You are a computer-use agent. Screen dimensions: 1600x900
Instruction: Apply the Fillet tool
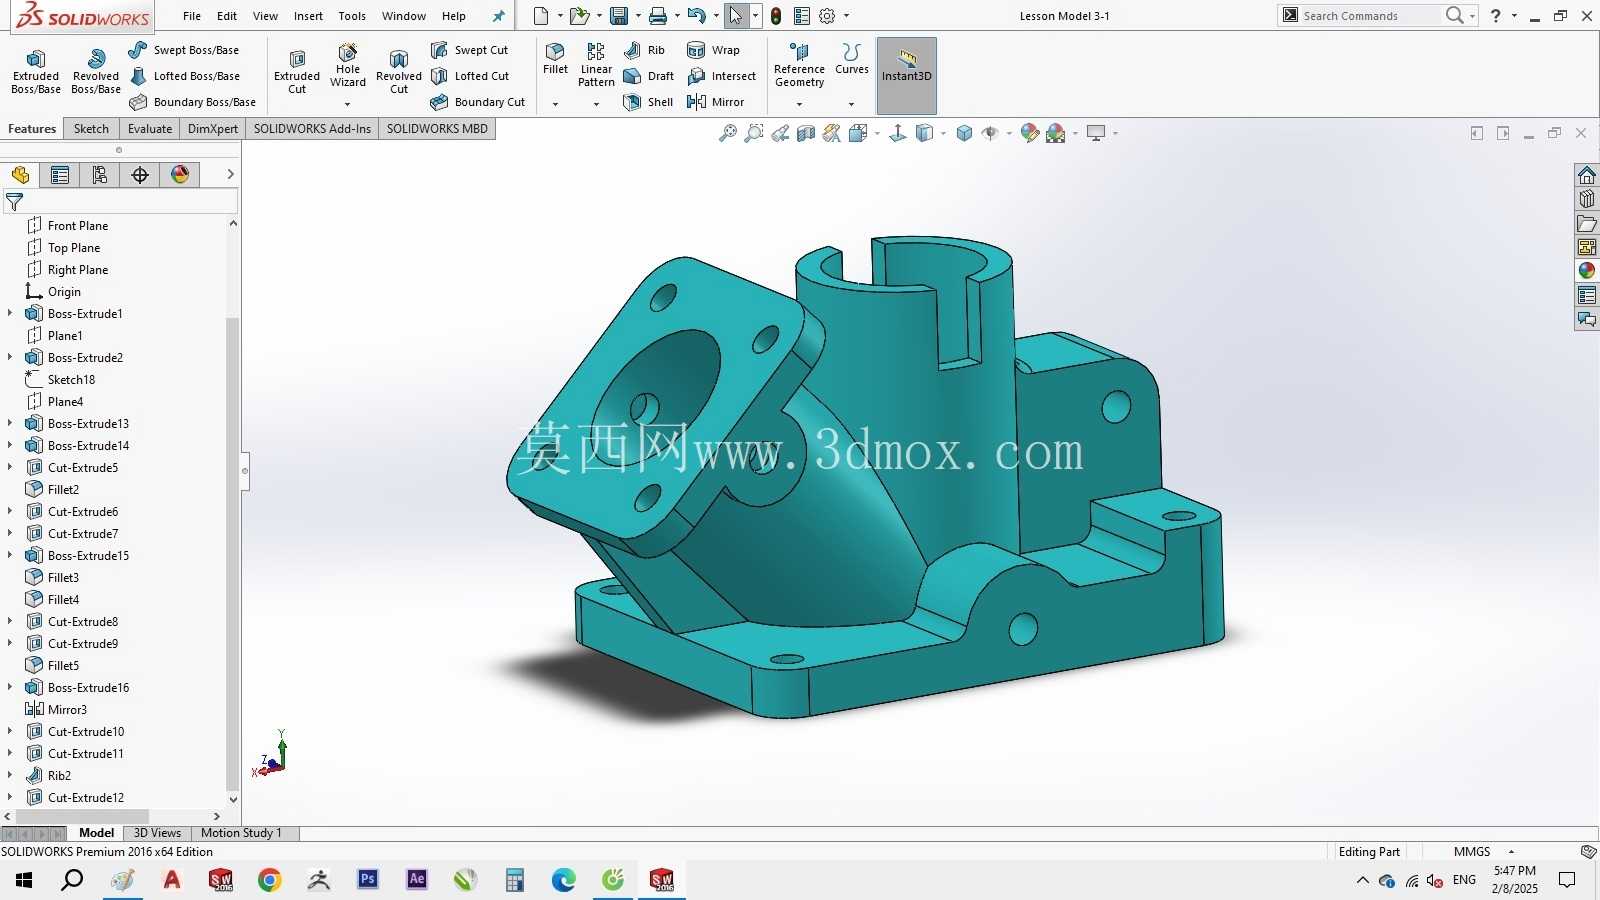[555, 59]
